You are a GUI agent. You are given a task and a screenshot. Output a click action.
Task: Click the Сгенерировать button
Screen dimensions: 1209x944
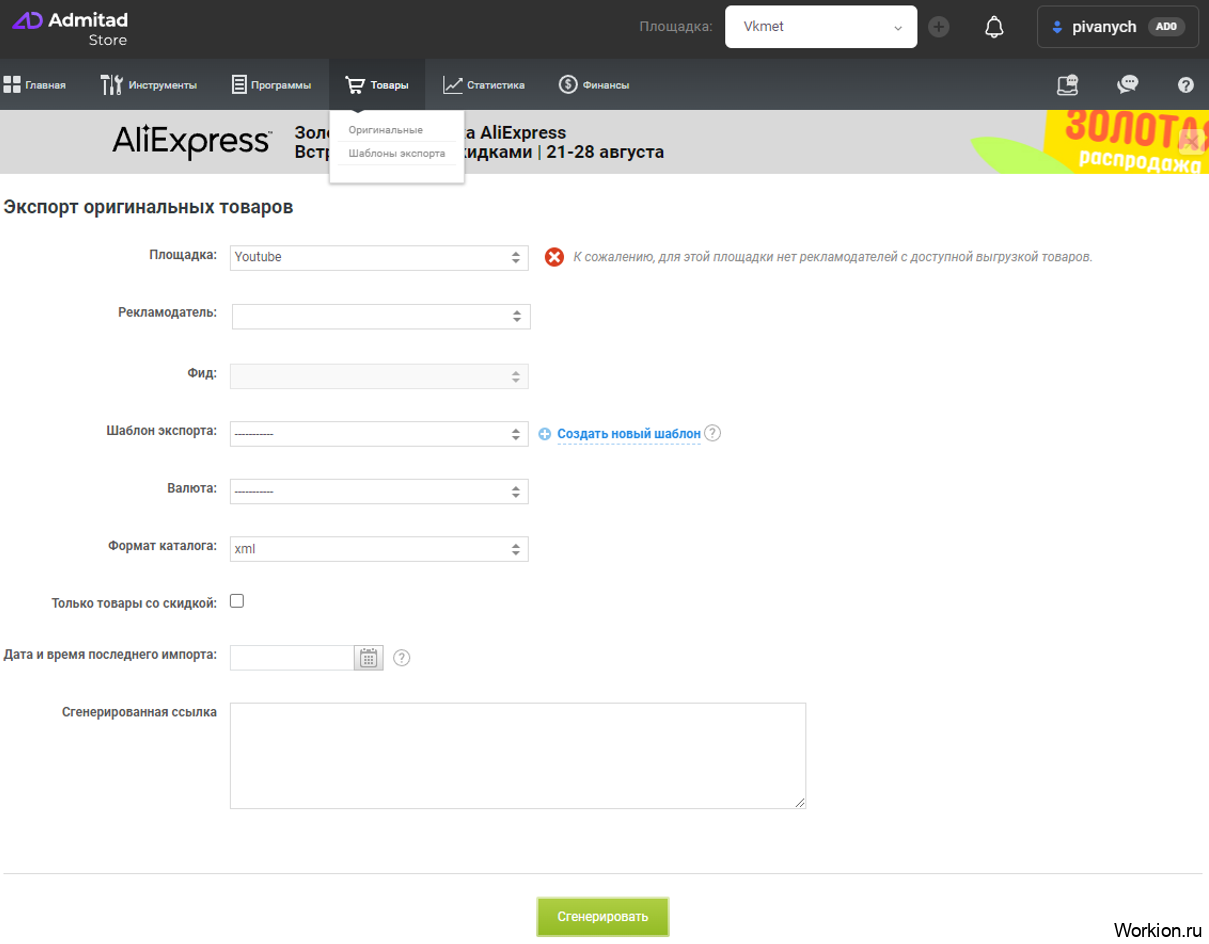pyautogui.click(x=603, y=916)
